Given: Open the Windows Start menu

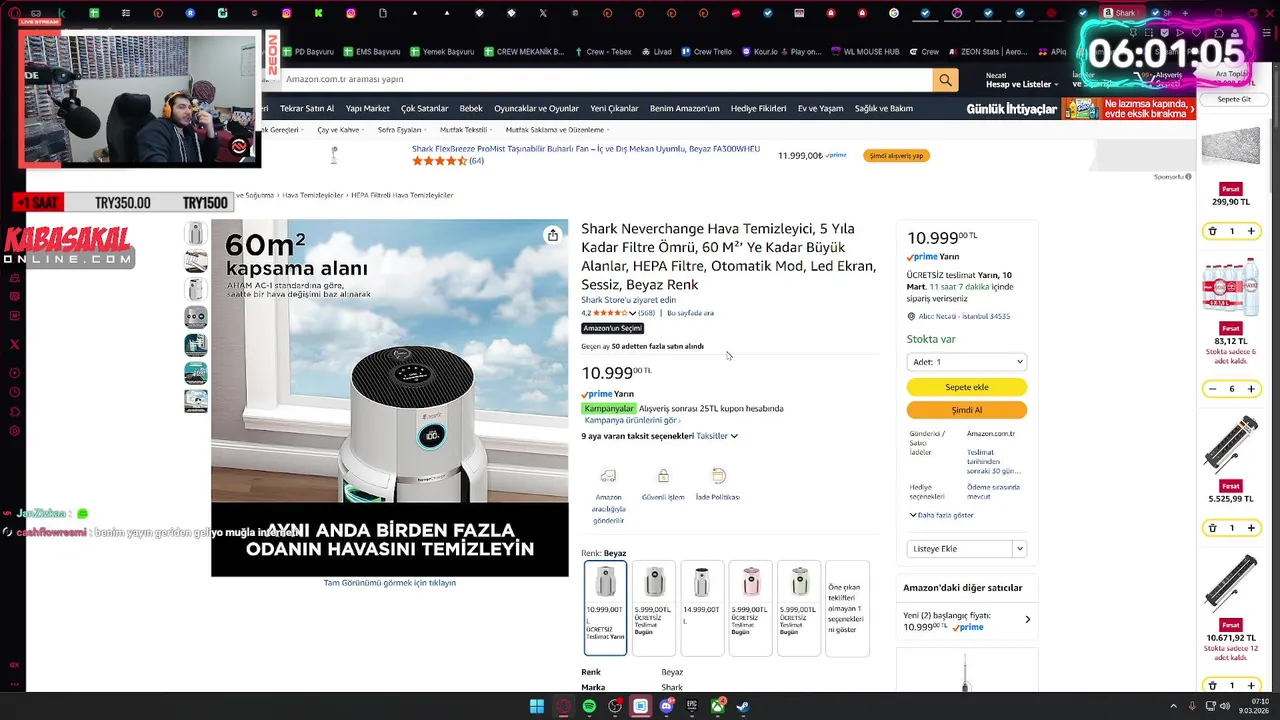Looking at the screenshot, I should coord(537,706).
